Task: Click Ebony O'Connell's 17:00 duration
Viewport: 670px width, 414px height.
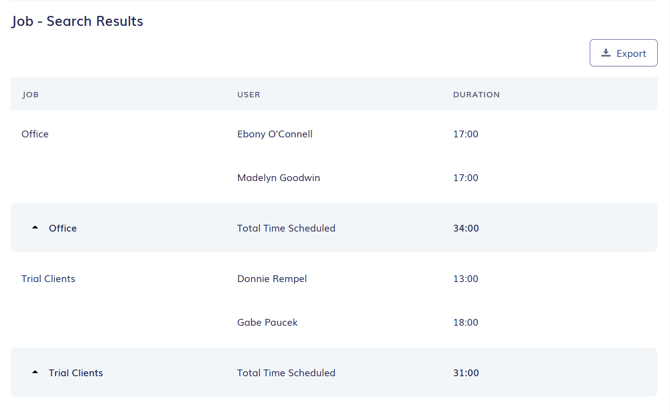Action: pyautogui.click(x=465, y=134)
